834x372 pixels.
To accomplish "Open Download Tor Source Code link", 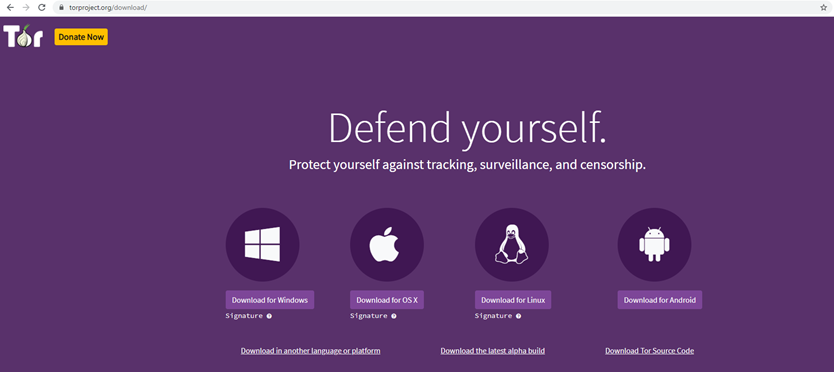I will (649, 351).
